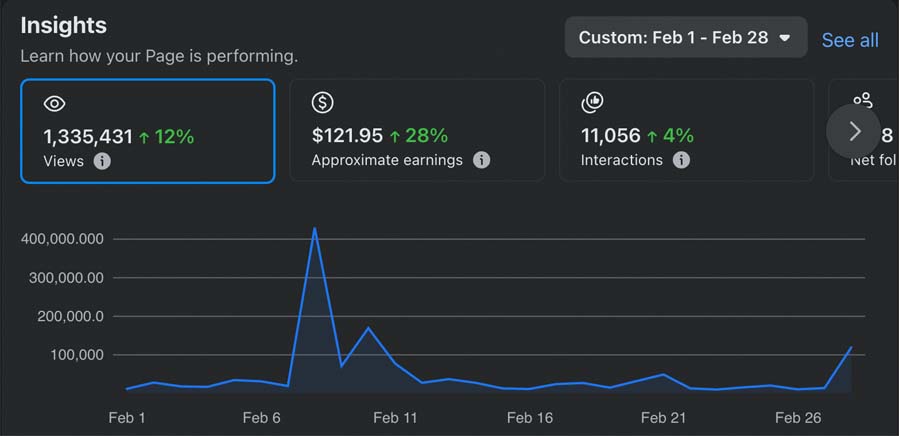This screenshot has width=899, height=436.
Task: Click the Feb 21 axis label
Action: tap(663, 418)
